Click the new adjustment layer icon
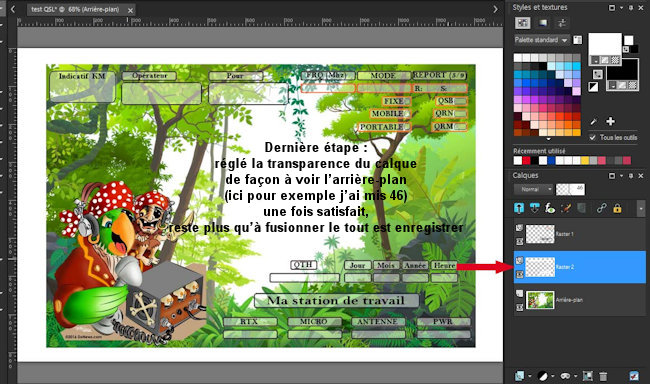The image size is (650, 384). tap(543, 376)
